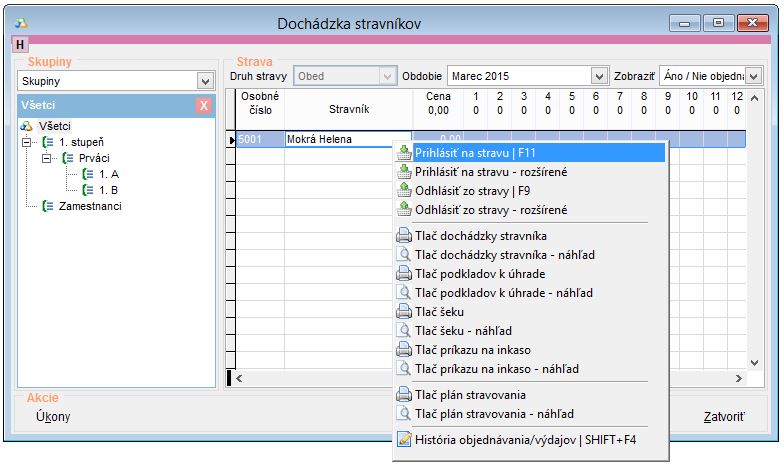The image size is (784, 467).
Task: Open the Obdobie Marec 2015 dropdown
Action: (x=599, y=77)
